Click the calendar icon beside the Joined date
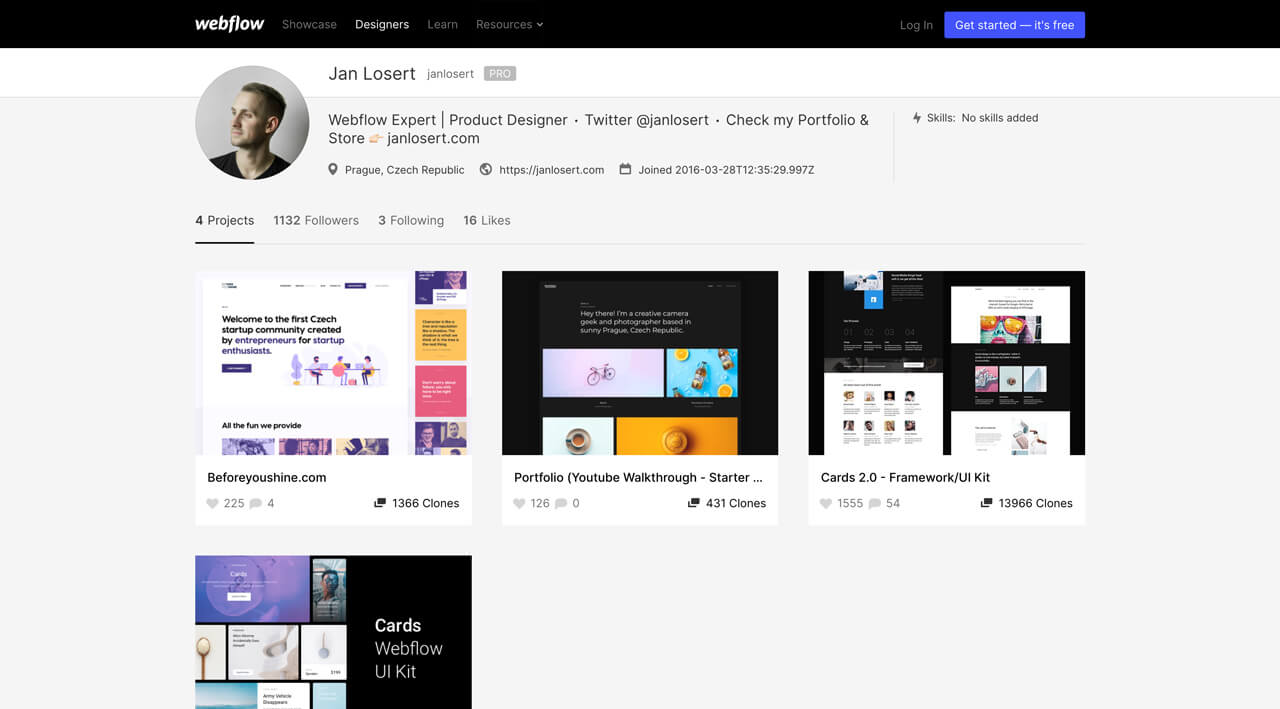1280x709 pixels. (625, 170)
